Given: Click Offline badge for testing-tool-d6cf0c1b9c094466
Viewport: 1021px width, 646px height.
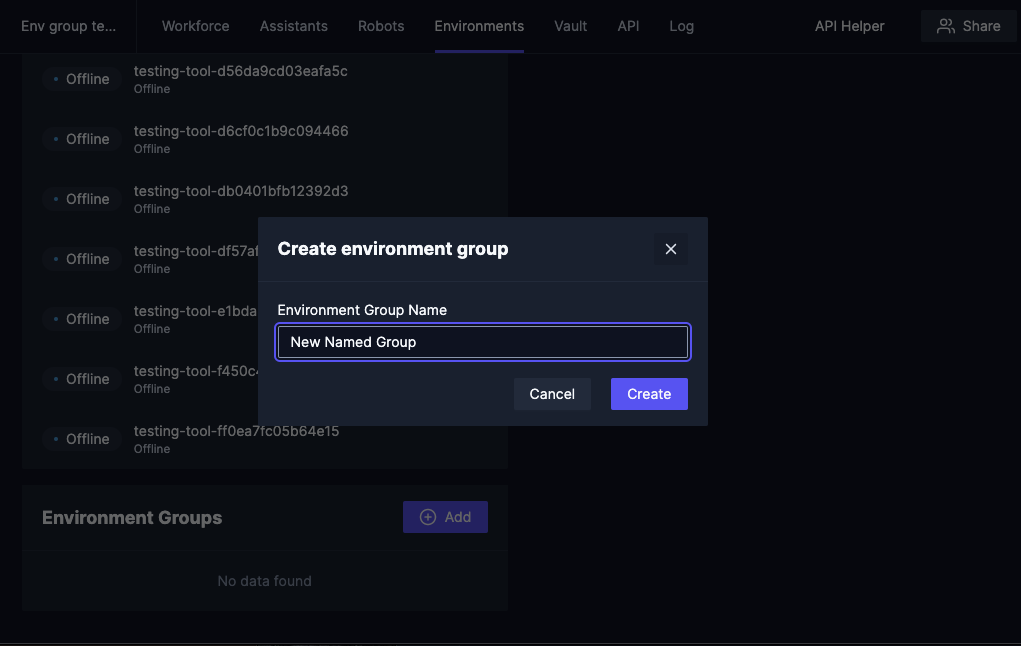Looking at the screenshot, I should click(82, 139).
